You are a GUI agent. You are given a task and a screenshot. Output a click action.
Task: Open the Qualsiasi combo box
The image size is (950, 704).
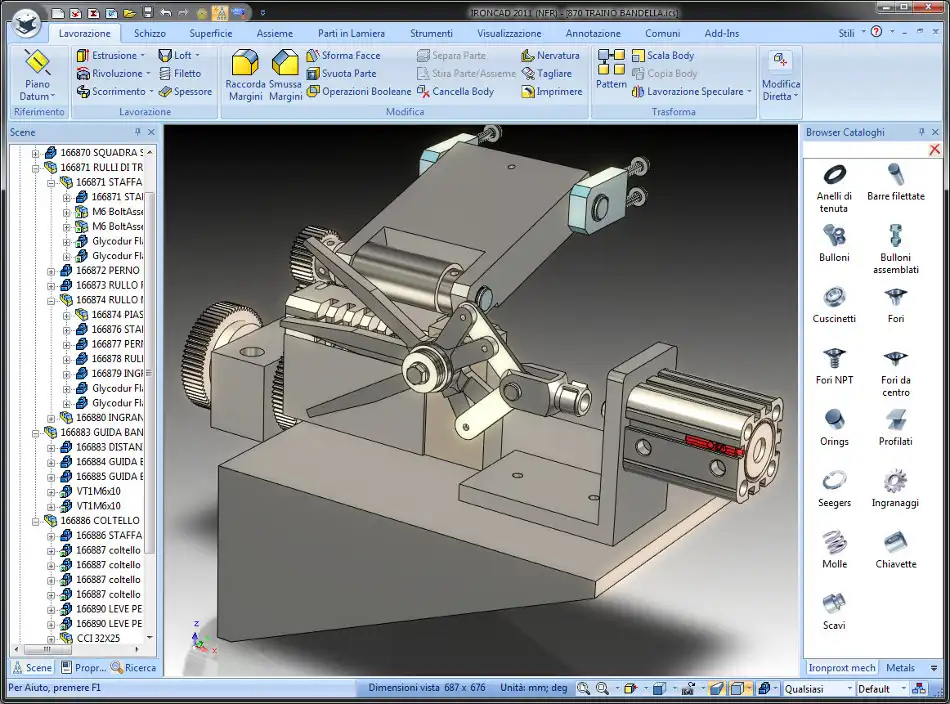(850, 688)
